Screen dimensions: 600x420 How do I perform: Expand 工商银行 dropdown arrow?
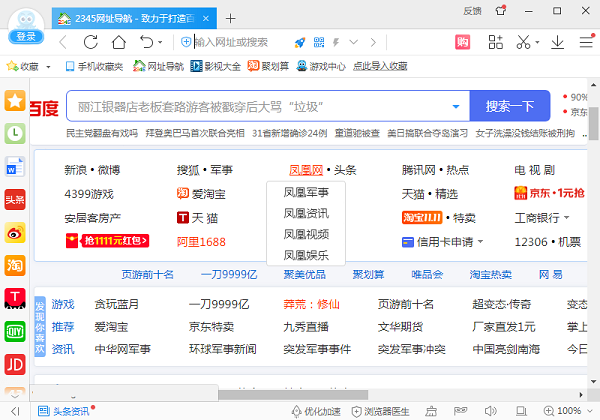pos(567,218)
